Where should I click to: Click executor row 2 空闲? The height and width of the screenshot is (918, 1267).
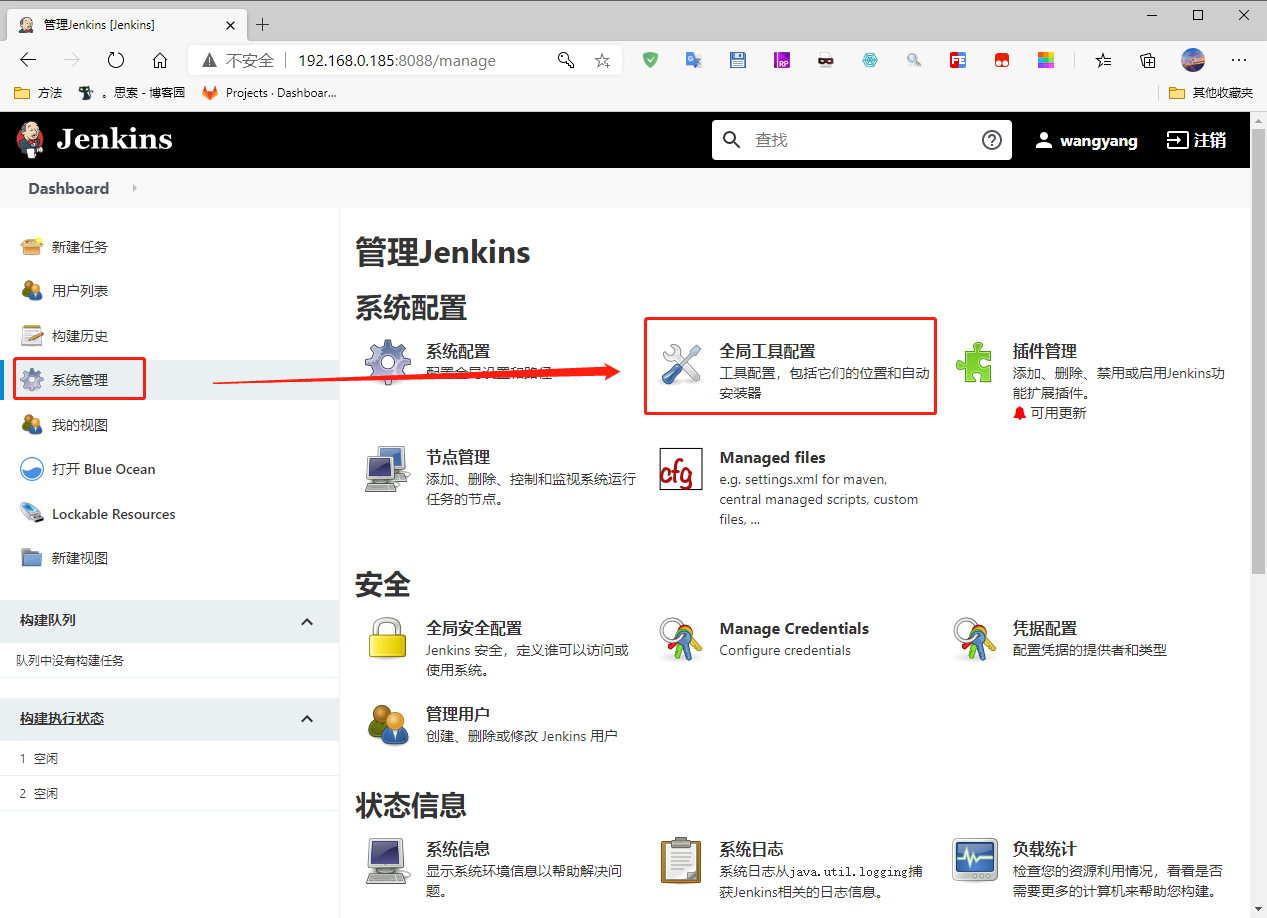(x=169, y=793)
